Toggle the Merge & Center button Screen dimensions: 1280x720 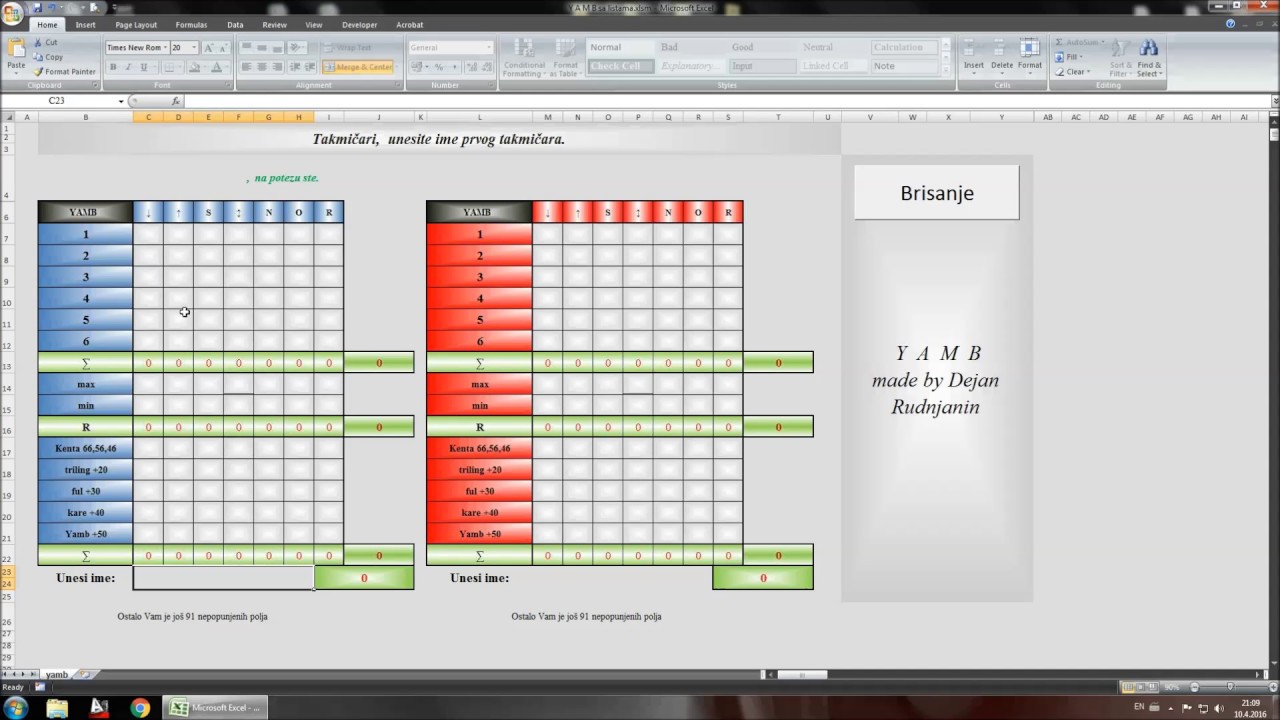point(358,67)
